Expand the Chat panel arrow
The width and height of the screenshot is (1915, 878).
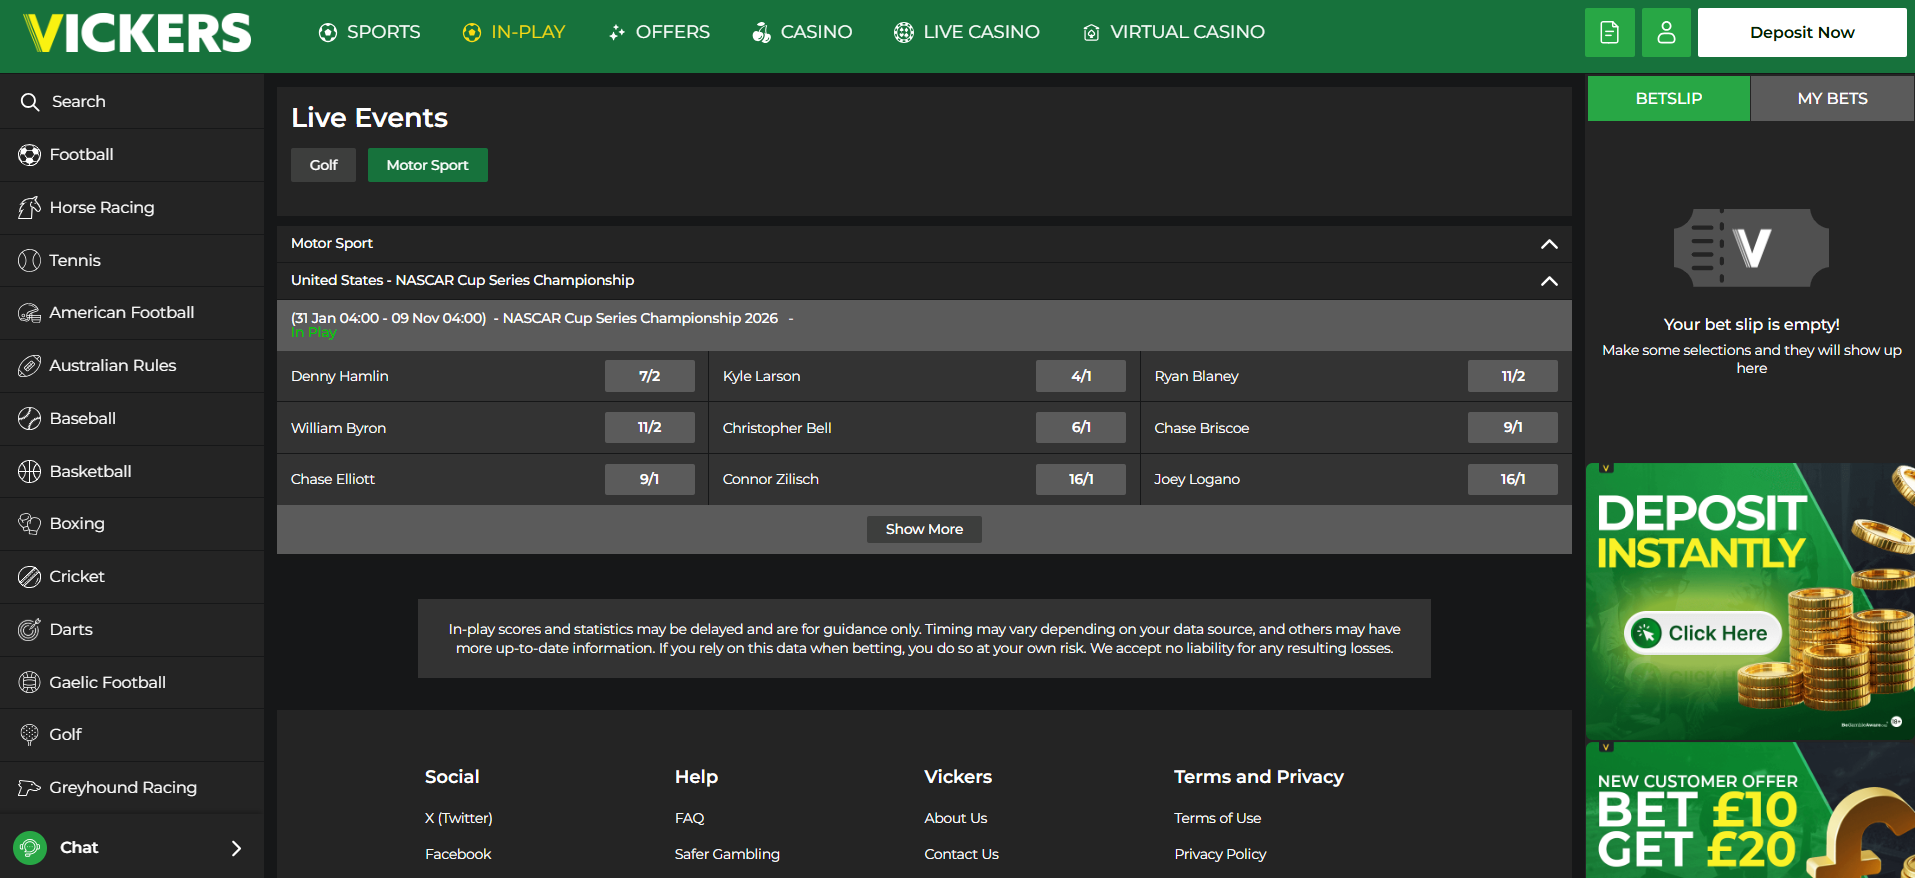pos(236,848)
